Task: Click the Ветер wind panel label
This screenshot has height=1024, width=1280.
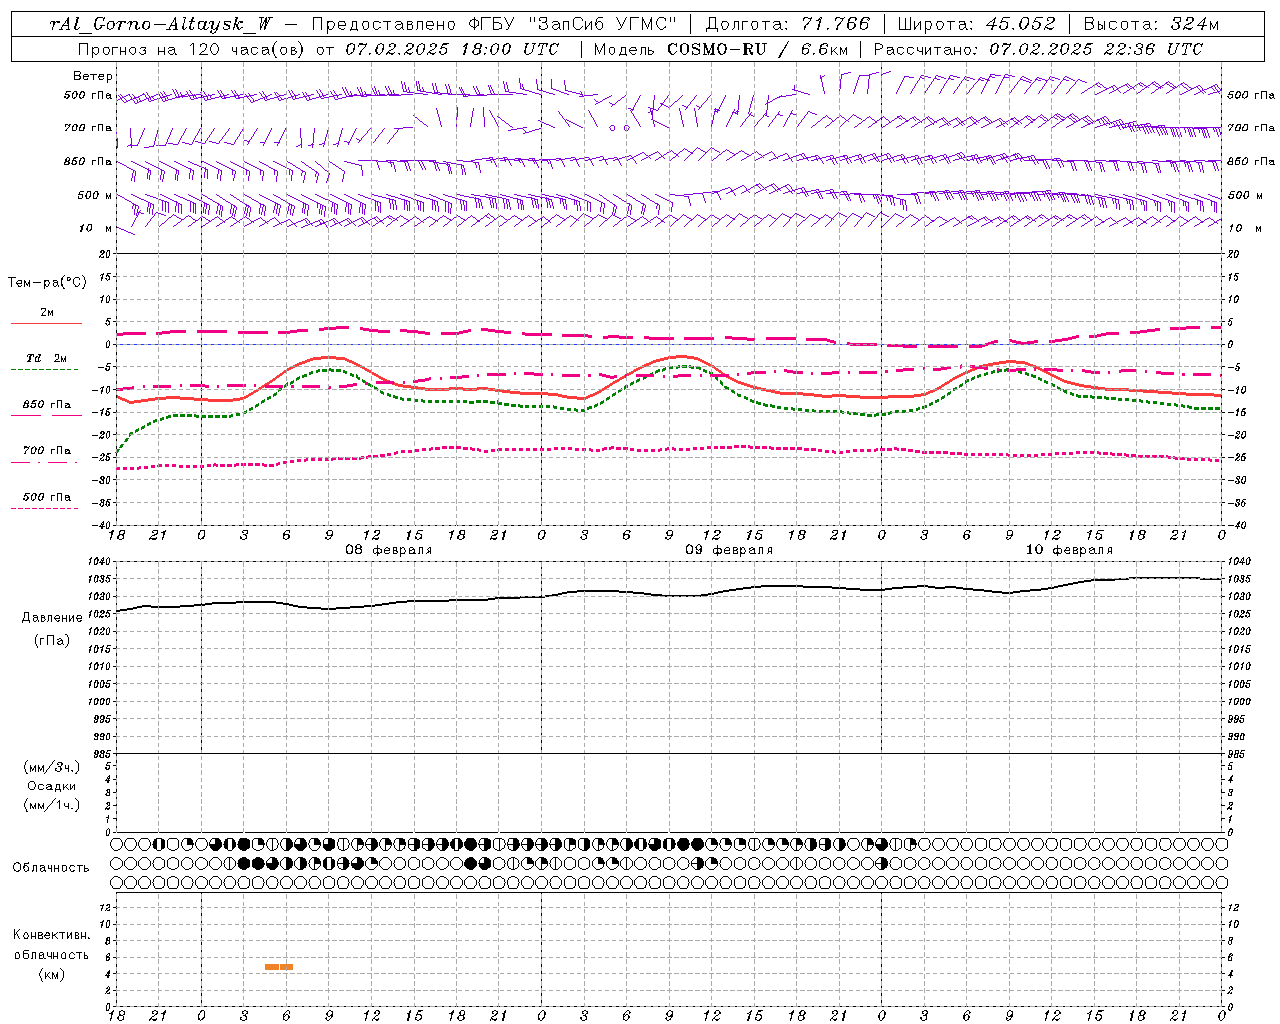Action: click(93, 76)
